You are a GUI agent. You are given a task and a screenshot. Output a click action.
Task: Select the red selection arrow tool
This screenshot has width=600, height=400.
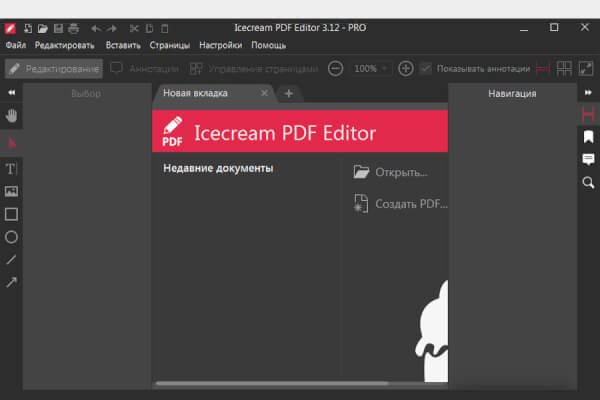pyautogui.click(x=11, y=143)
